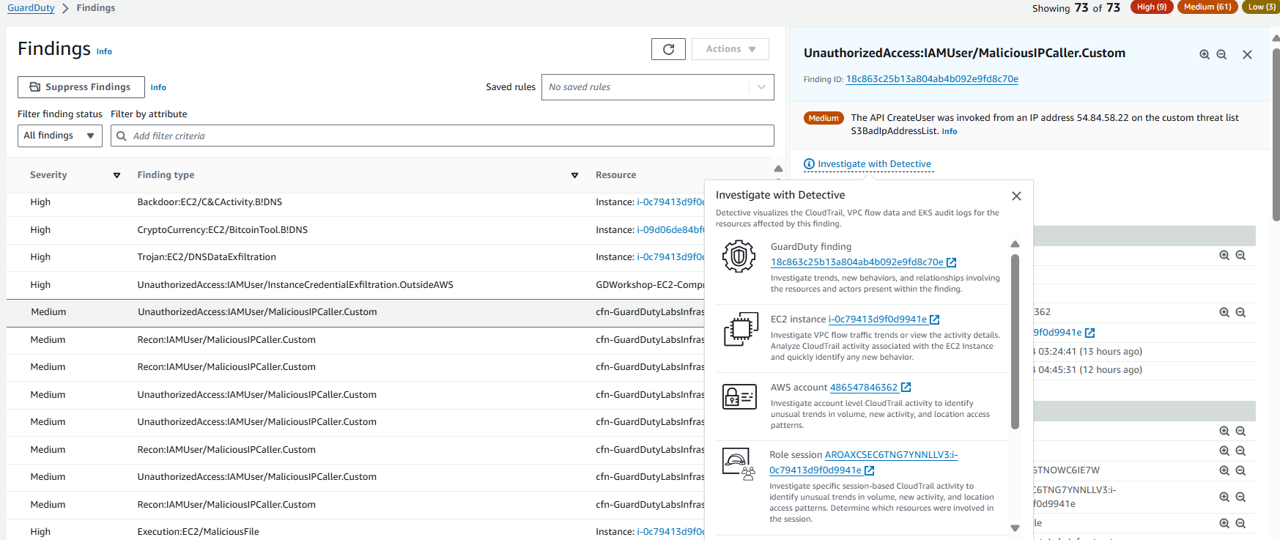Click the AWS account icon in Detective popup
1280x540 pixels.
click(x=740, y=396)
